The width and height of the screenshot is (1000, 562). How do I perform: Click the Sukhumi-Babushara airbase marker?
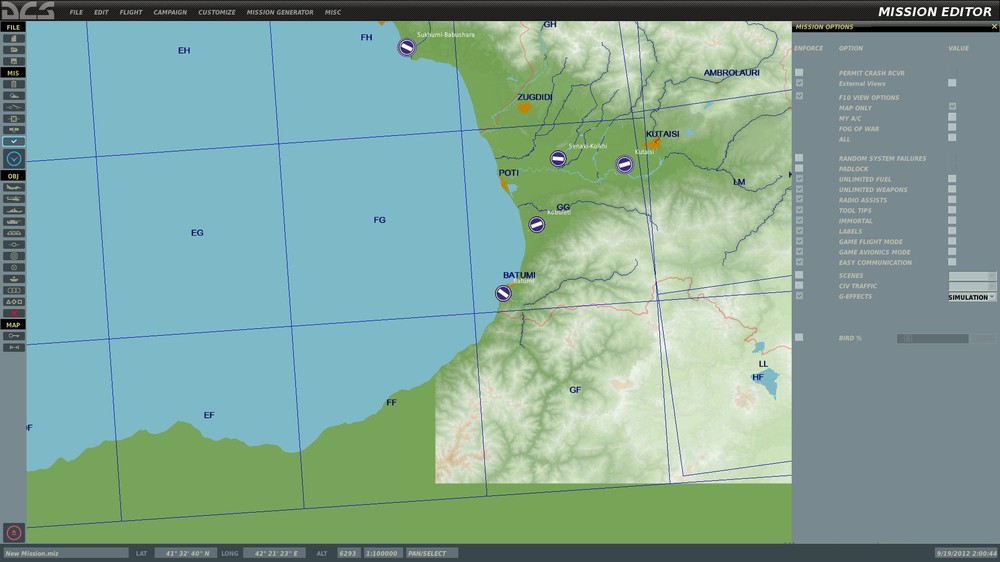pos(406,47)
